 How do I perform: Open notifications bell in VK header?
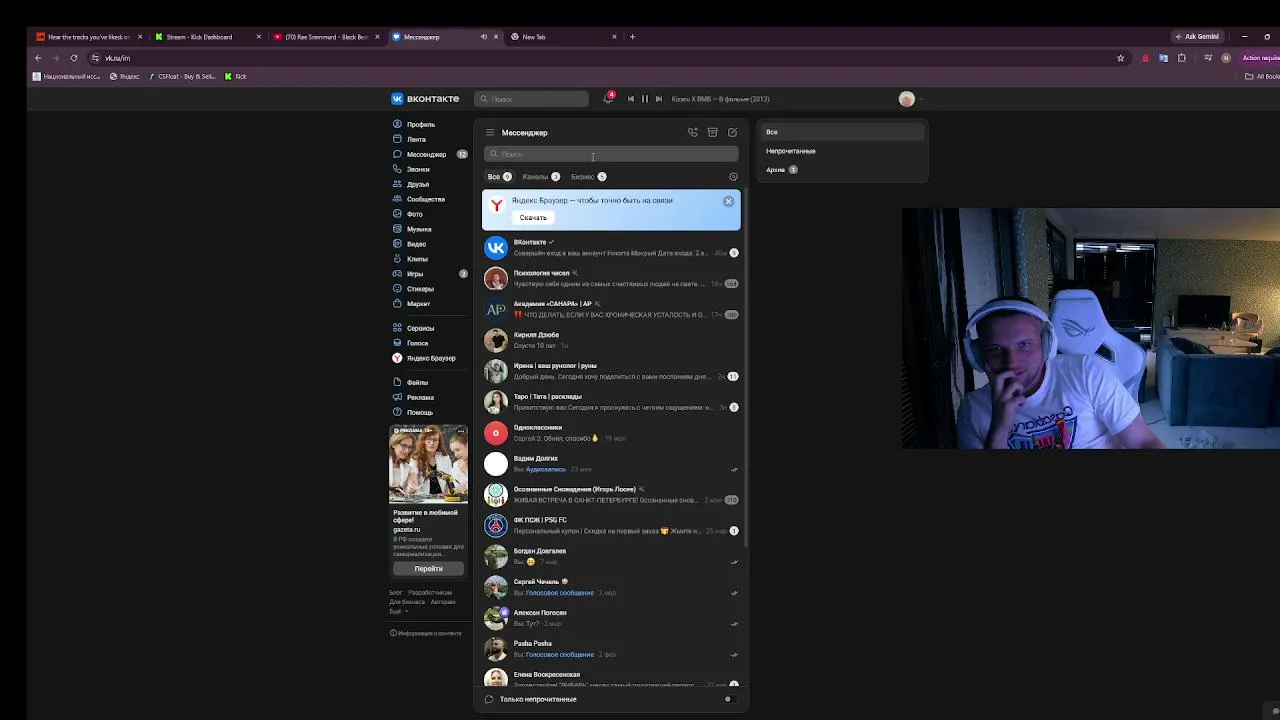[x=608, y=99]
